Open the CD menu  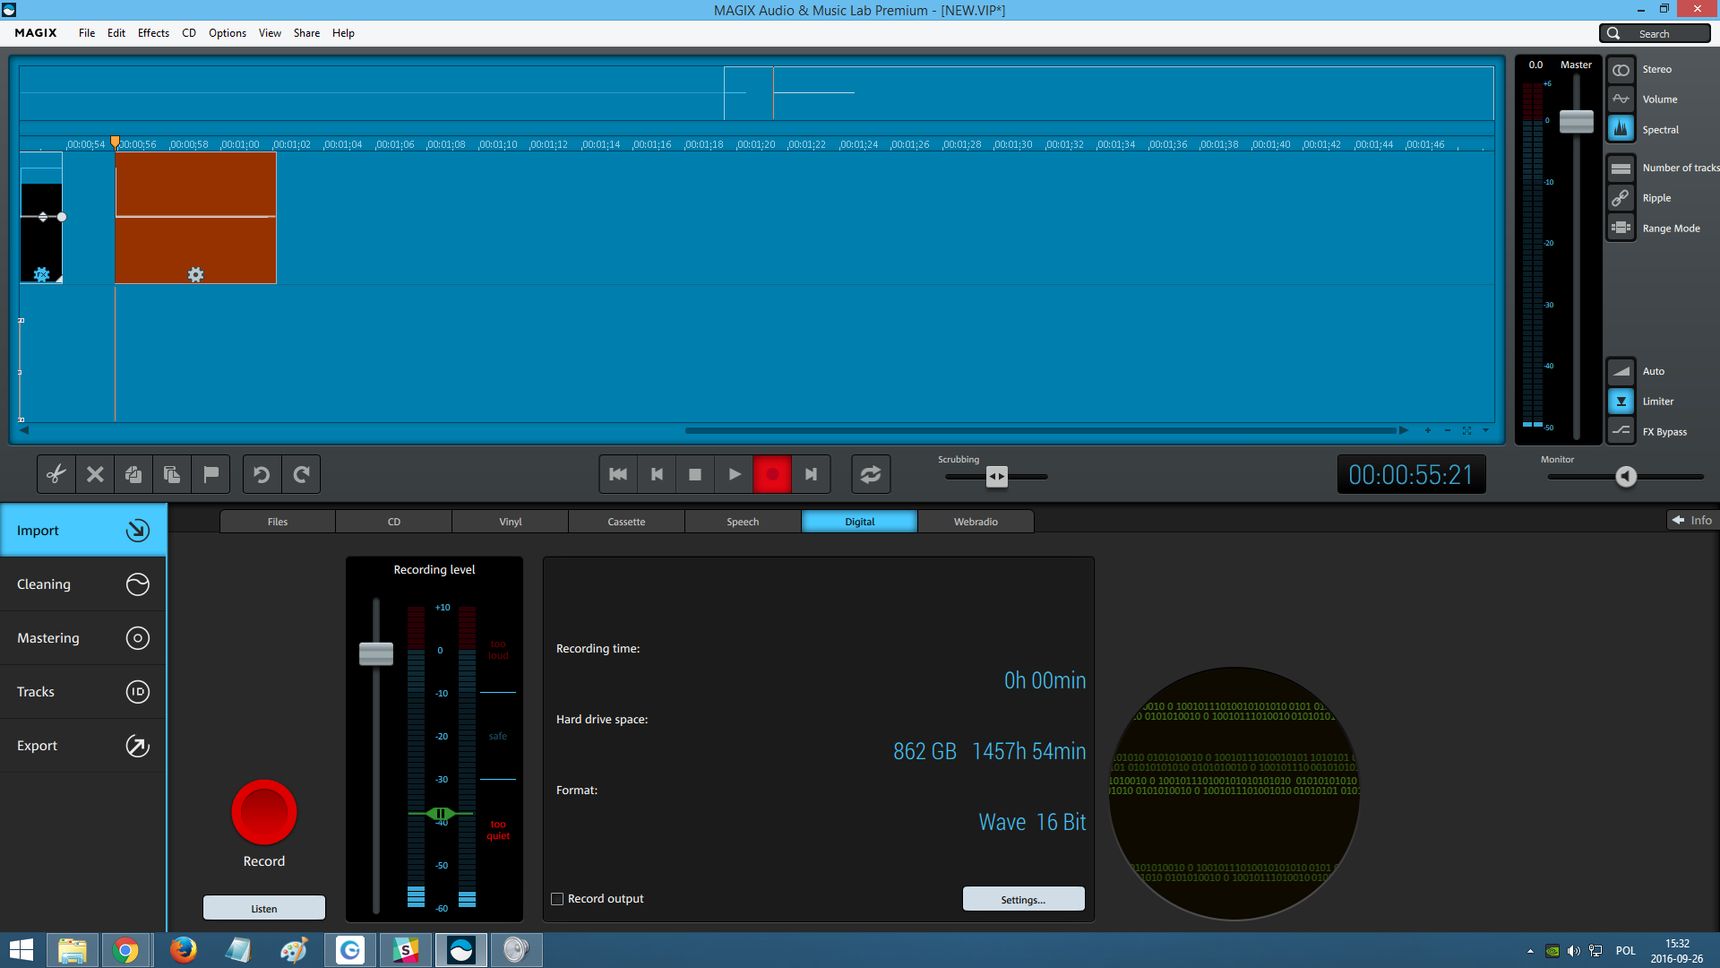coord(189,33)
